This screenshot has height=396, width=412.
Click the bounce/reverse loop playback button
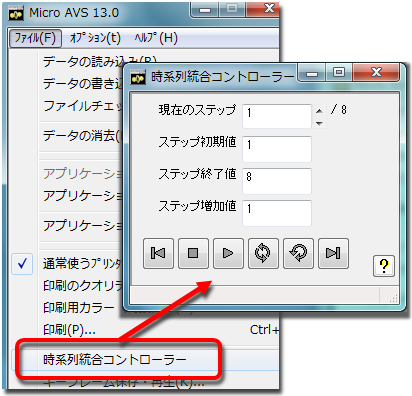pos(298,253)
